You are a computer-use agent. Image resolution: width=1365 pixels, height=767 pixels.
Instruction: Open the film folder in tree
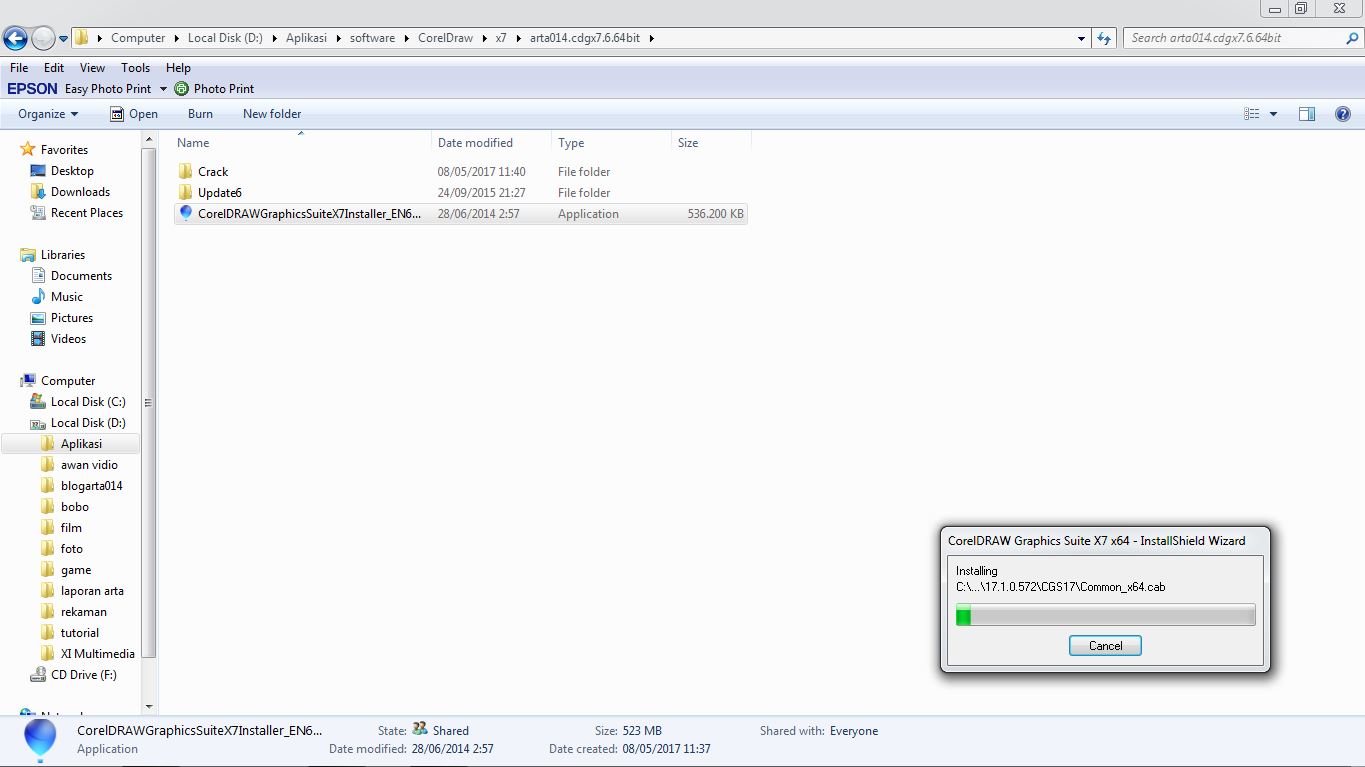tap(71, 528)
